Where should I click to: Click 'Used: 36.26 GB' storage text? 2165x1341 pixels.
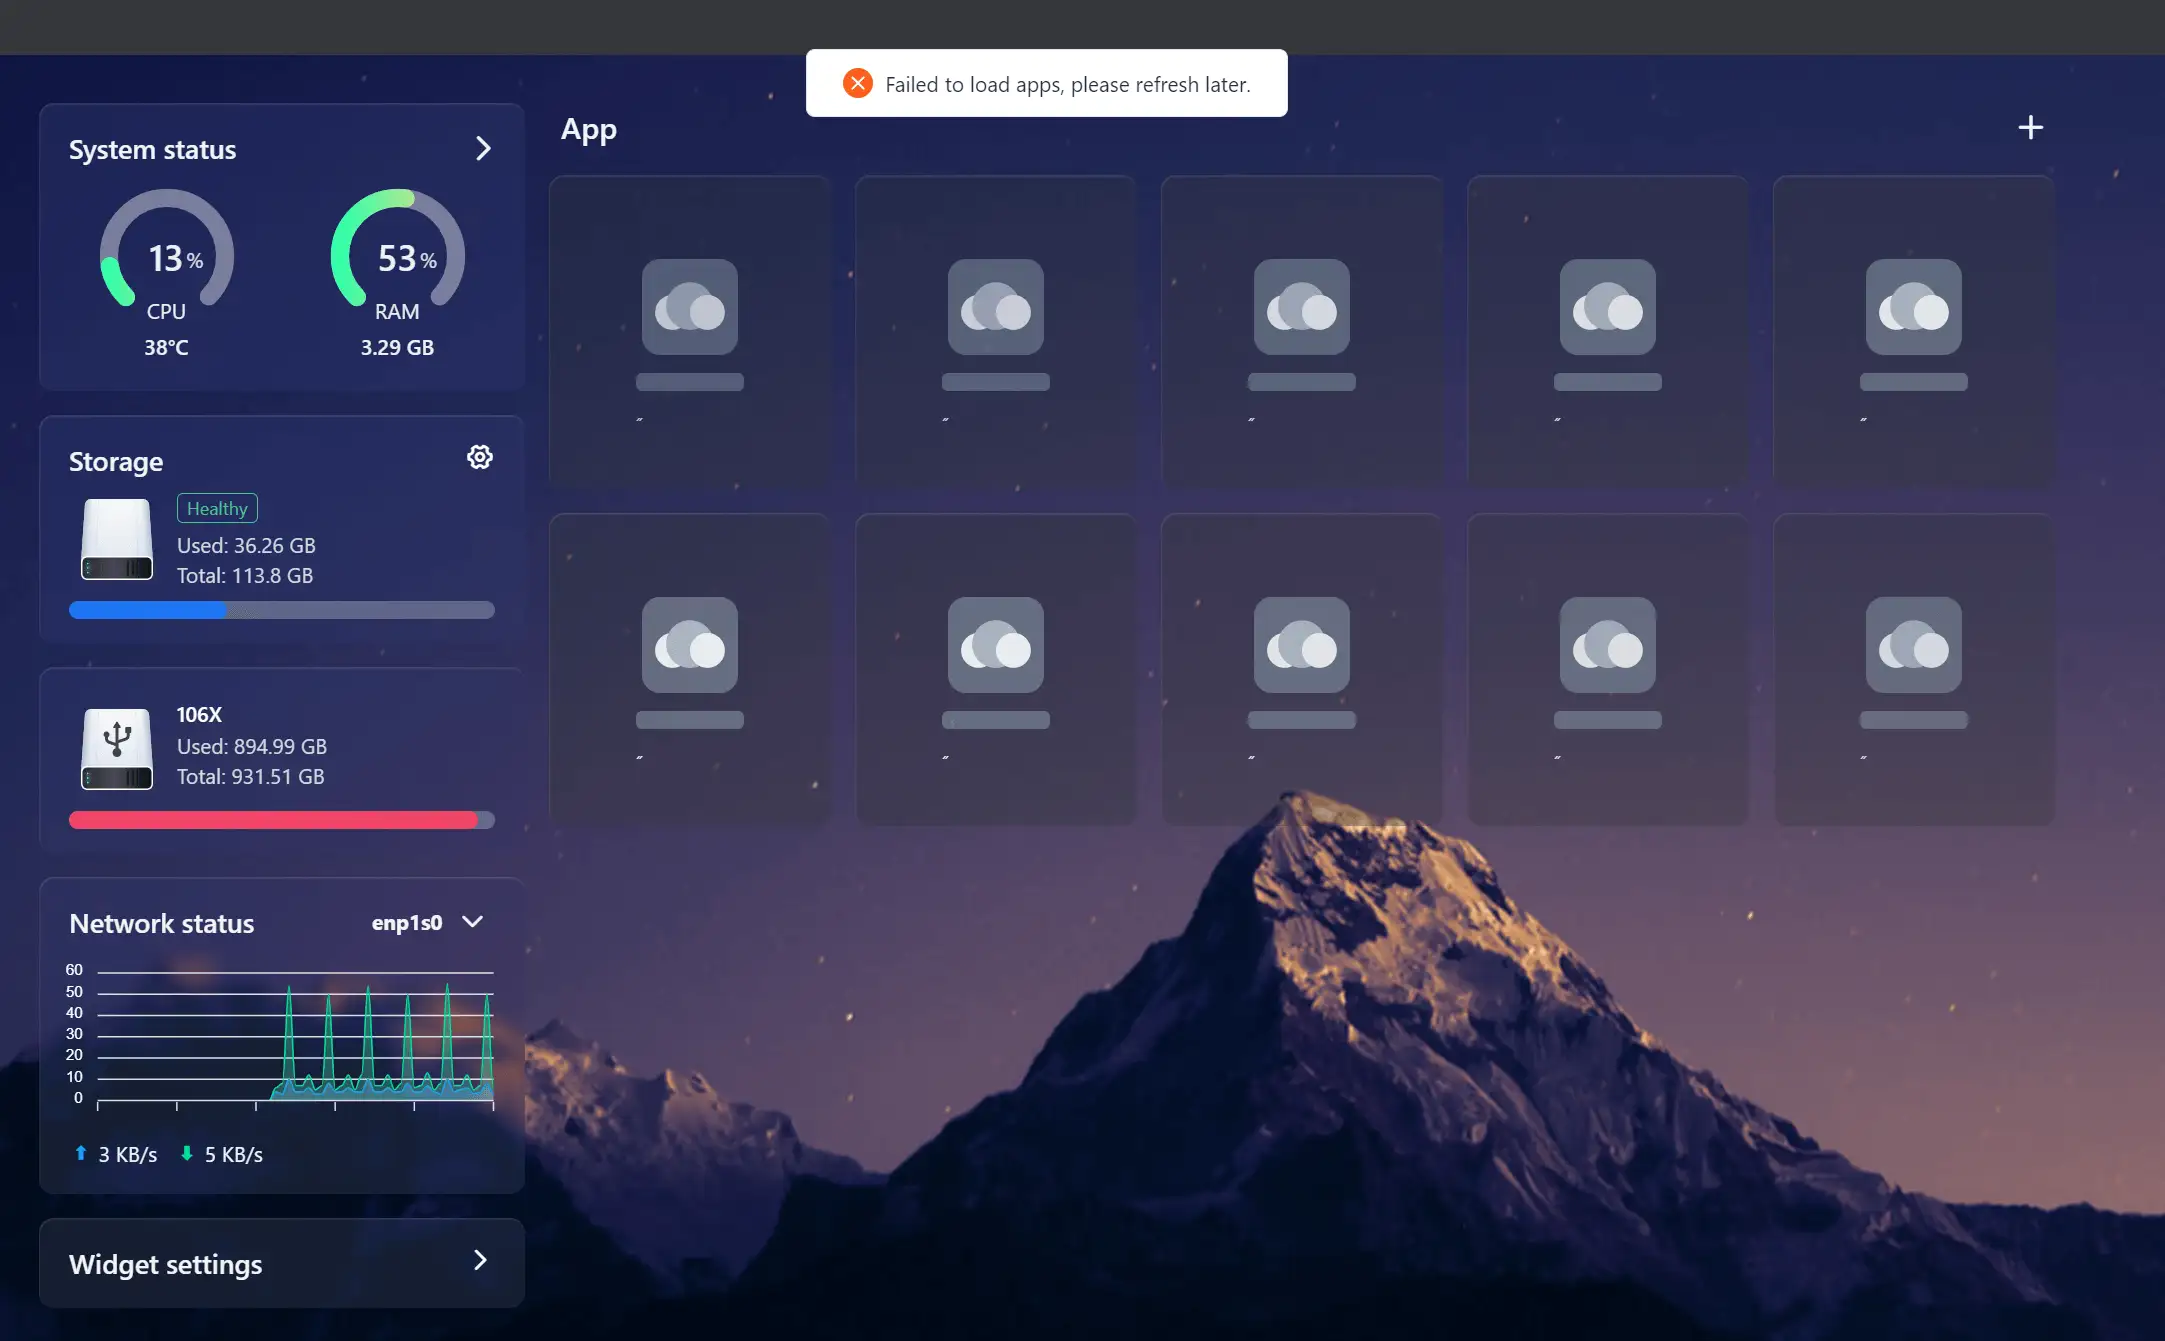click(x=246, y=545)
